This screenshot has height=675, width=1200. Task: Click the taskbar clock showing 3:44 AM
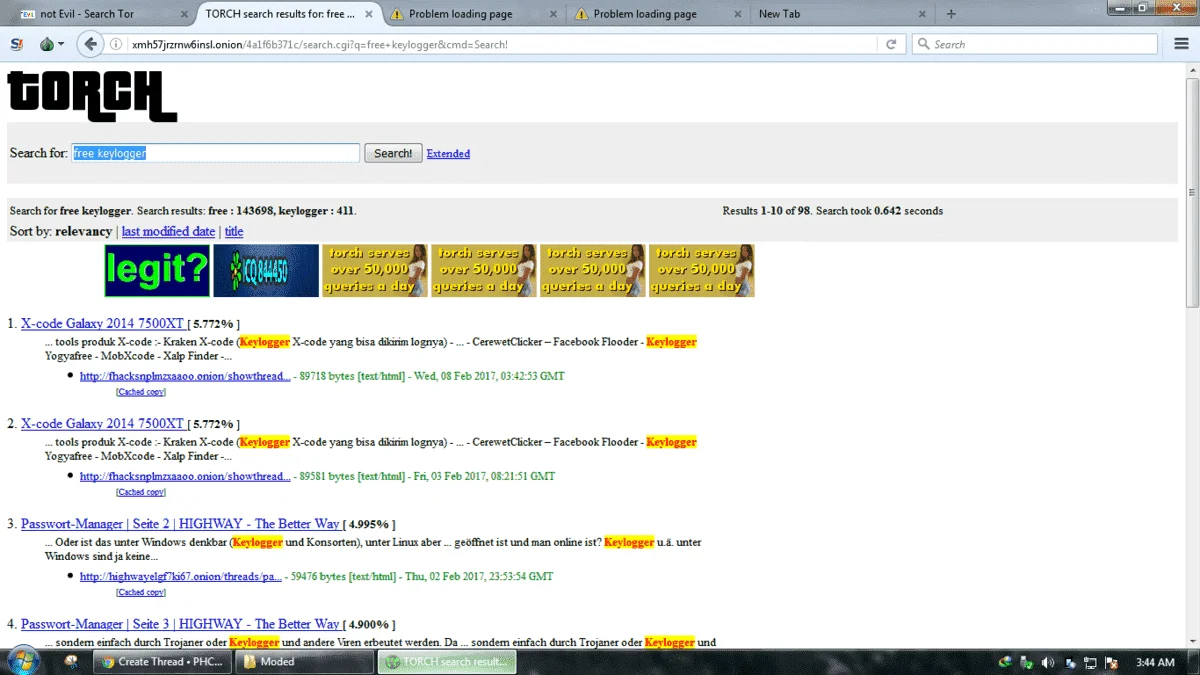point(1155,662)
